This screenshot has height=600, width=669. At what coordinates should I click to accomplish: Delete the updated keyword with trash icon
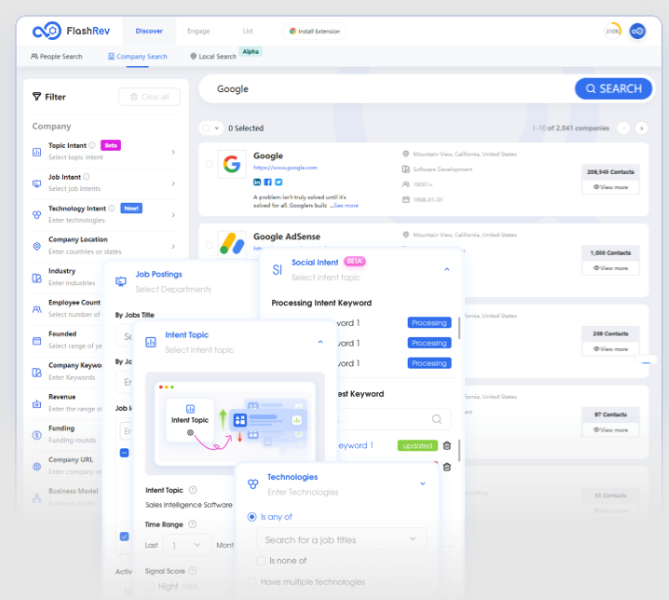(447, 446)
